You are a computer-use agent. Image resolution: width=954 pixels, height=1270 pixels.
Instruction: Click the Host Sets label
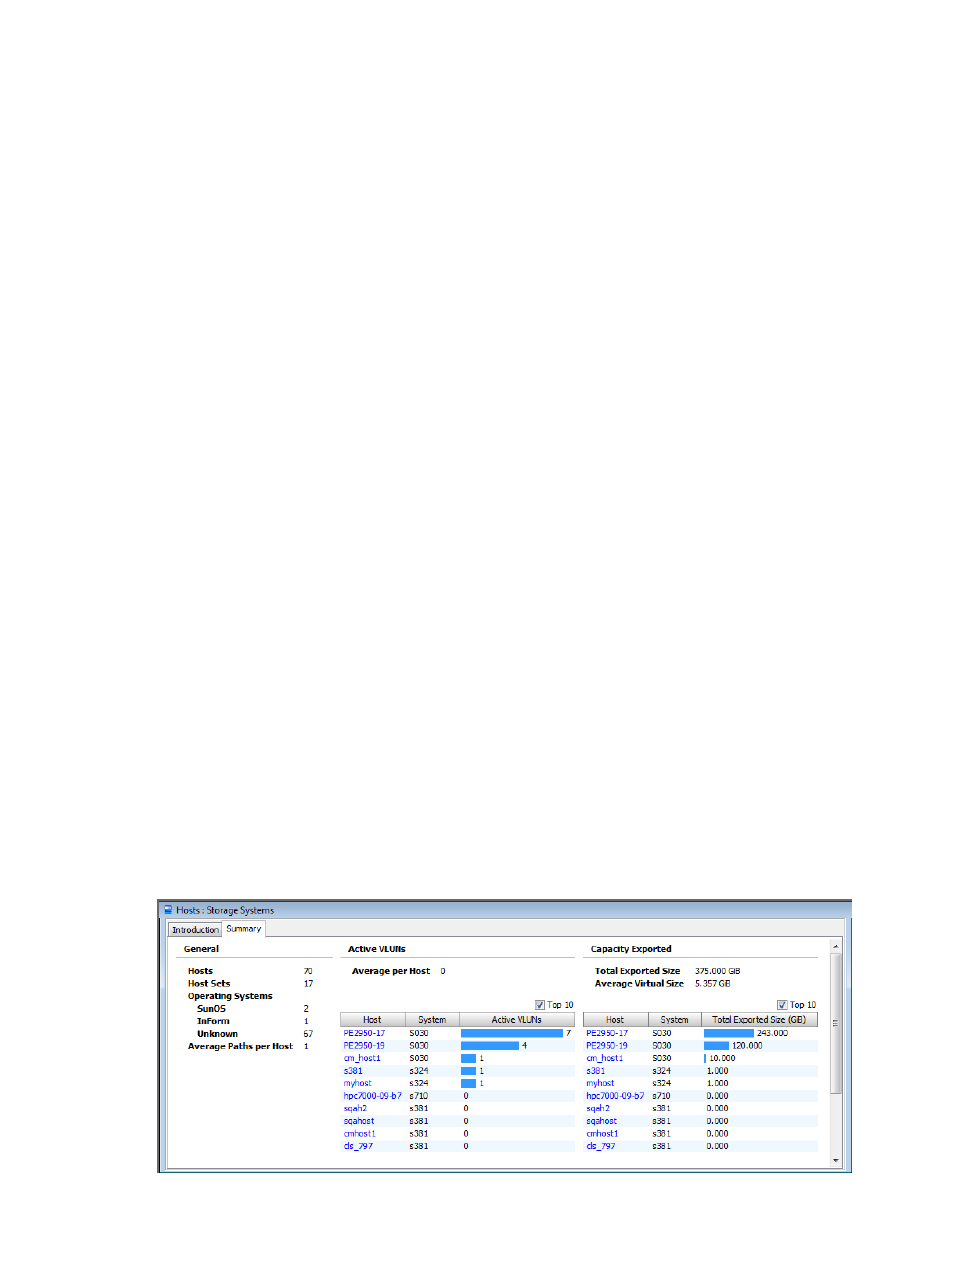click(209, 984)
